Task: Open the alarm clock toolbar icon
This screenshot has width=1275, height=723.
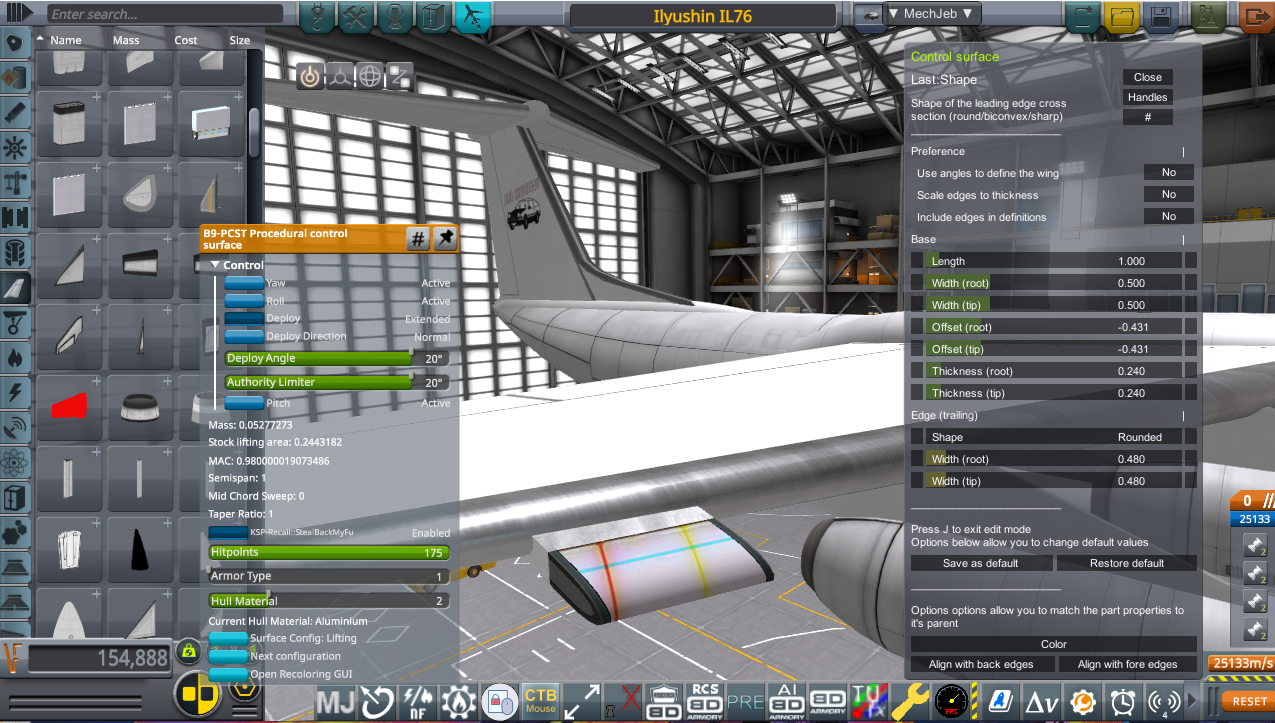Action: pyautogui.click(x=1122, y=701)
